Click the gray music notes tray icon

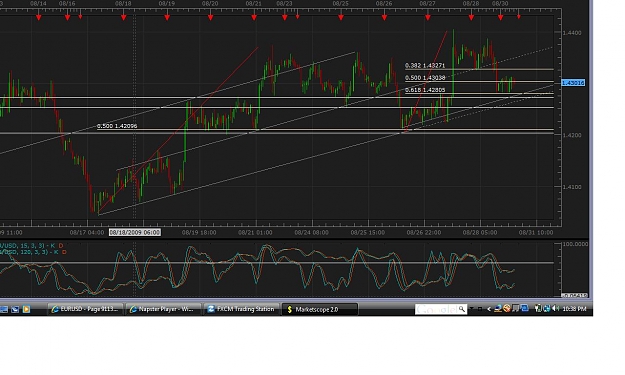pyautogui.click(x=516, y=308)
